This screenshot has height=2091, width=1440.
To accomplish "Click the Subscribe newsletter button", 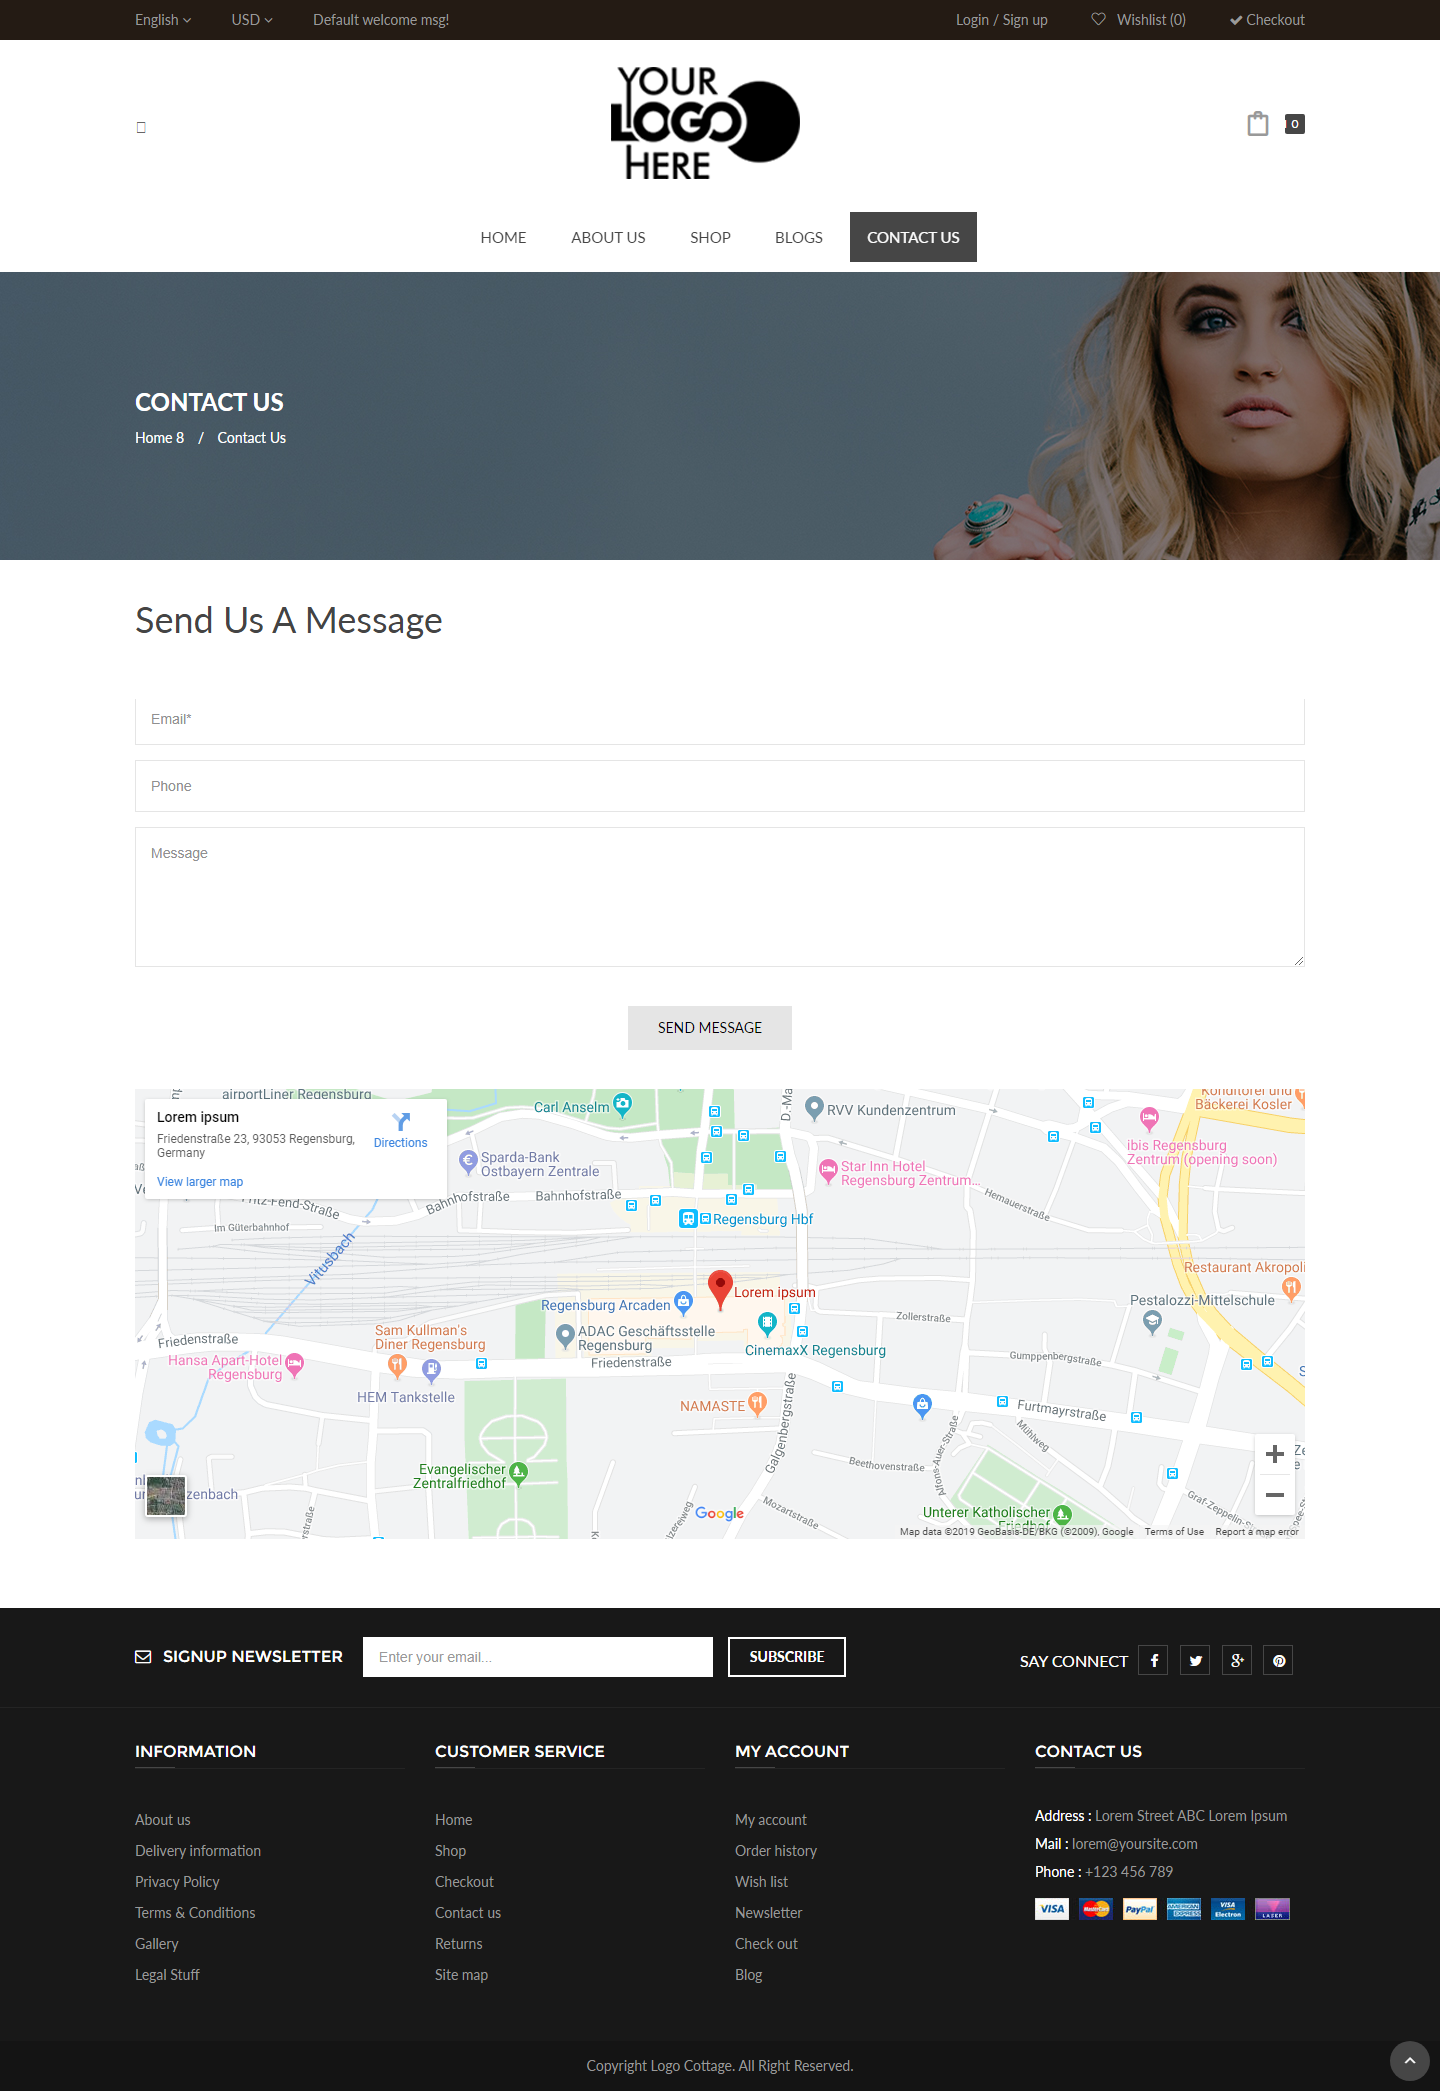I will tap(786, 1657).
